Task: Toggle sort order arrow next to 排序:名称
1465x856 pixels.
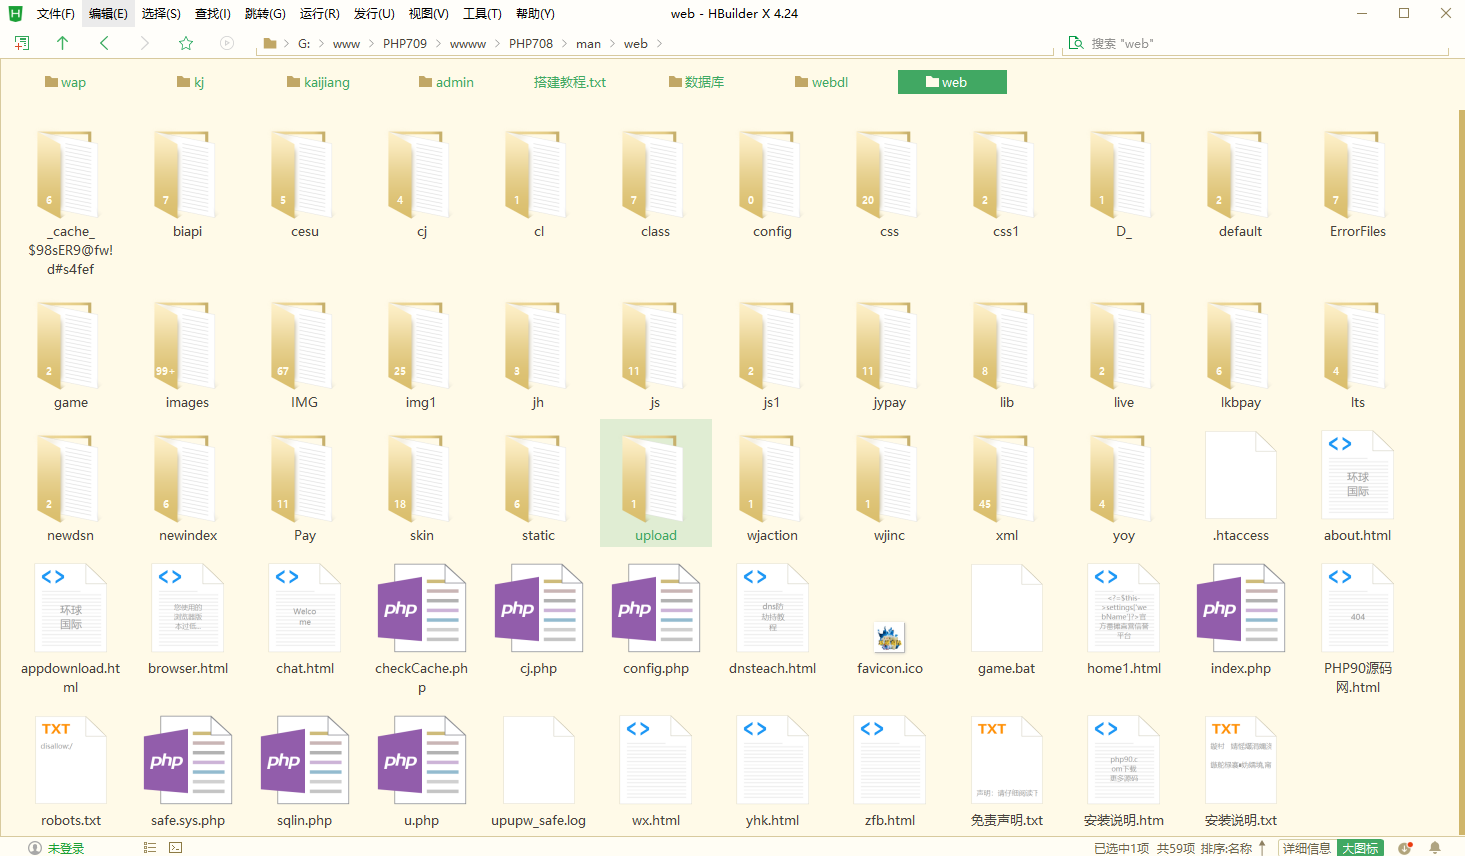Action: [x=1263, y=848]
